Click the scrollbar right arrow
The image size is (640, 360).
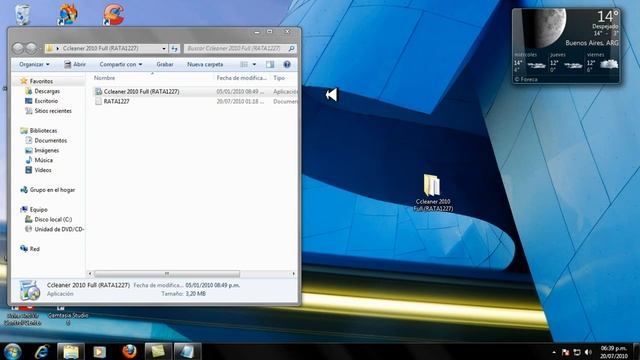[x=293, y=273]
